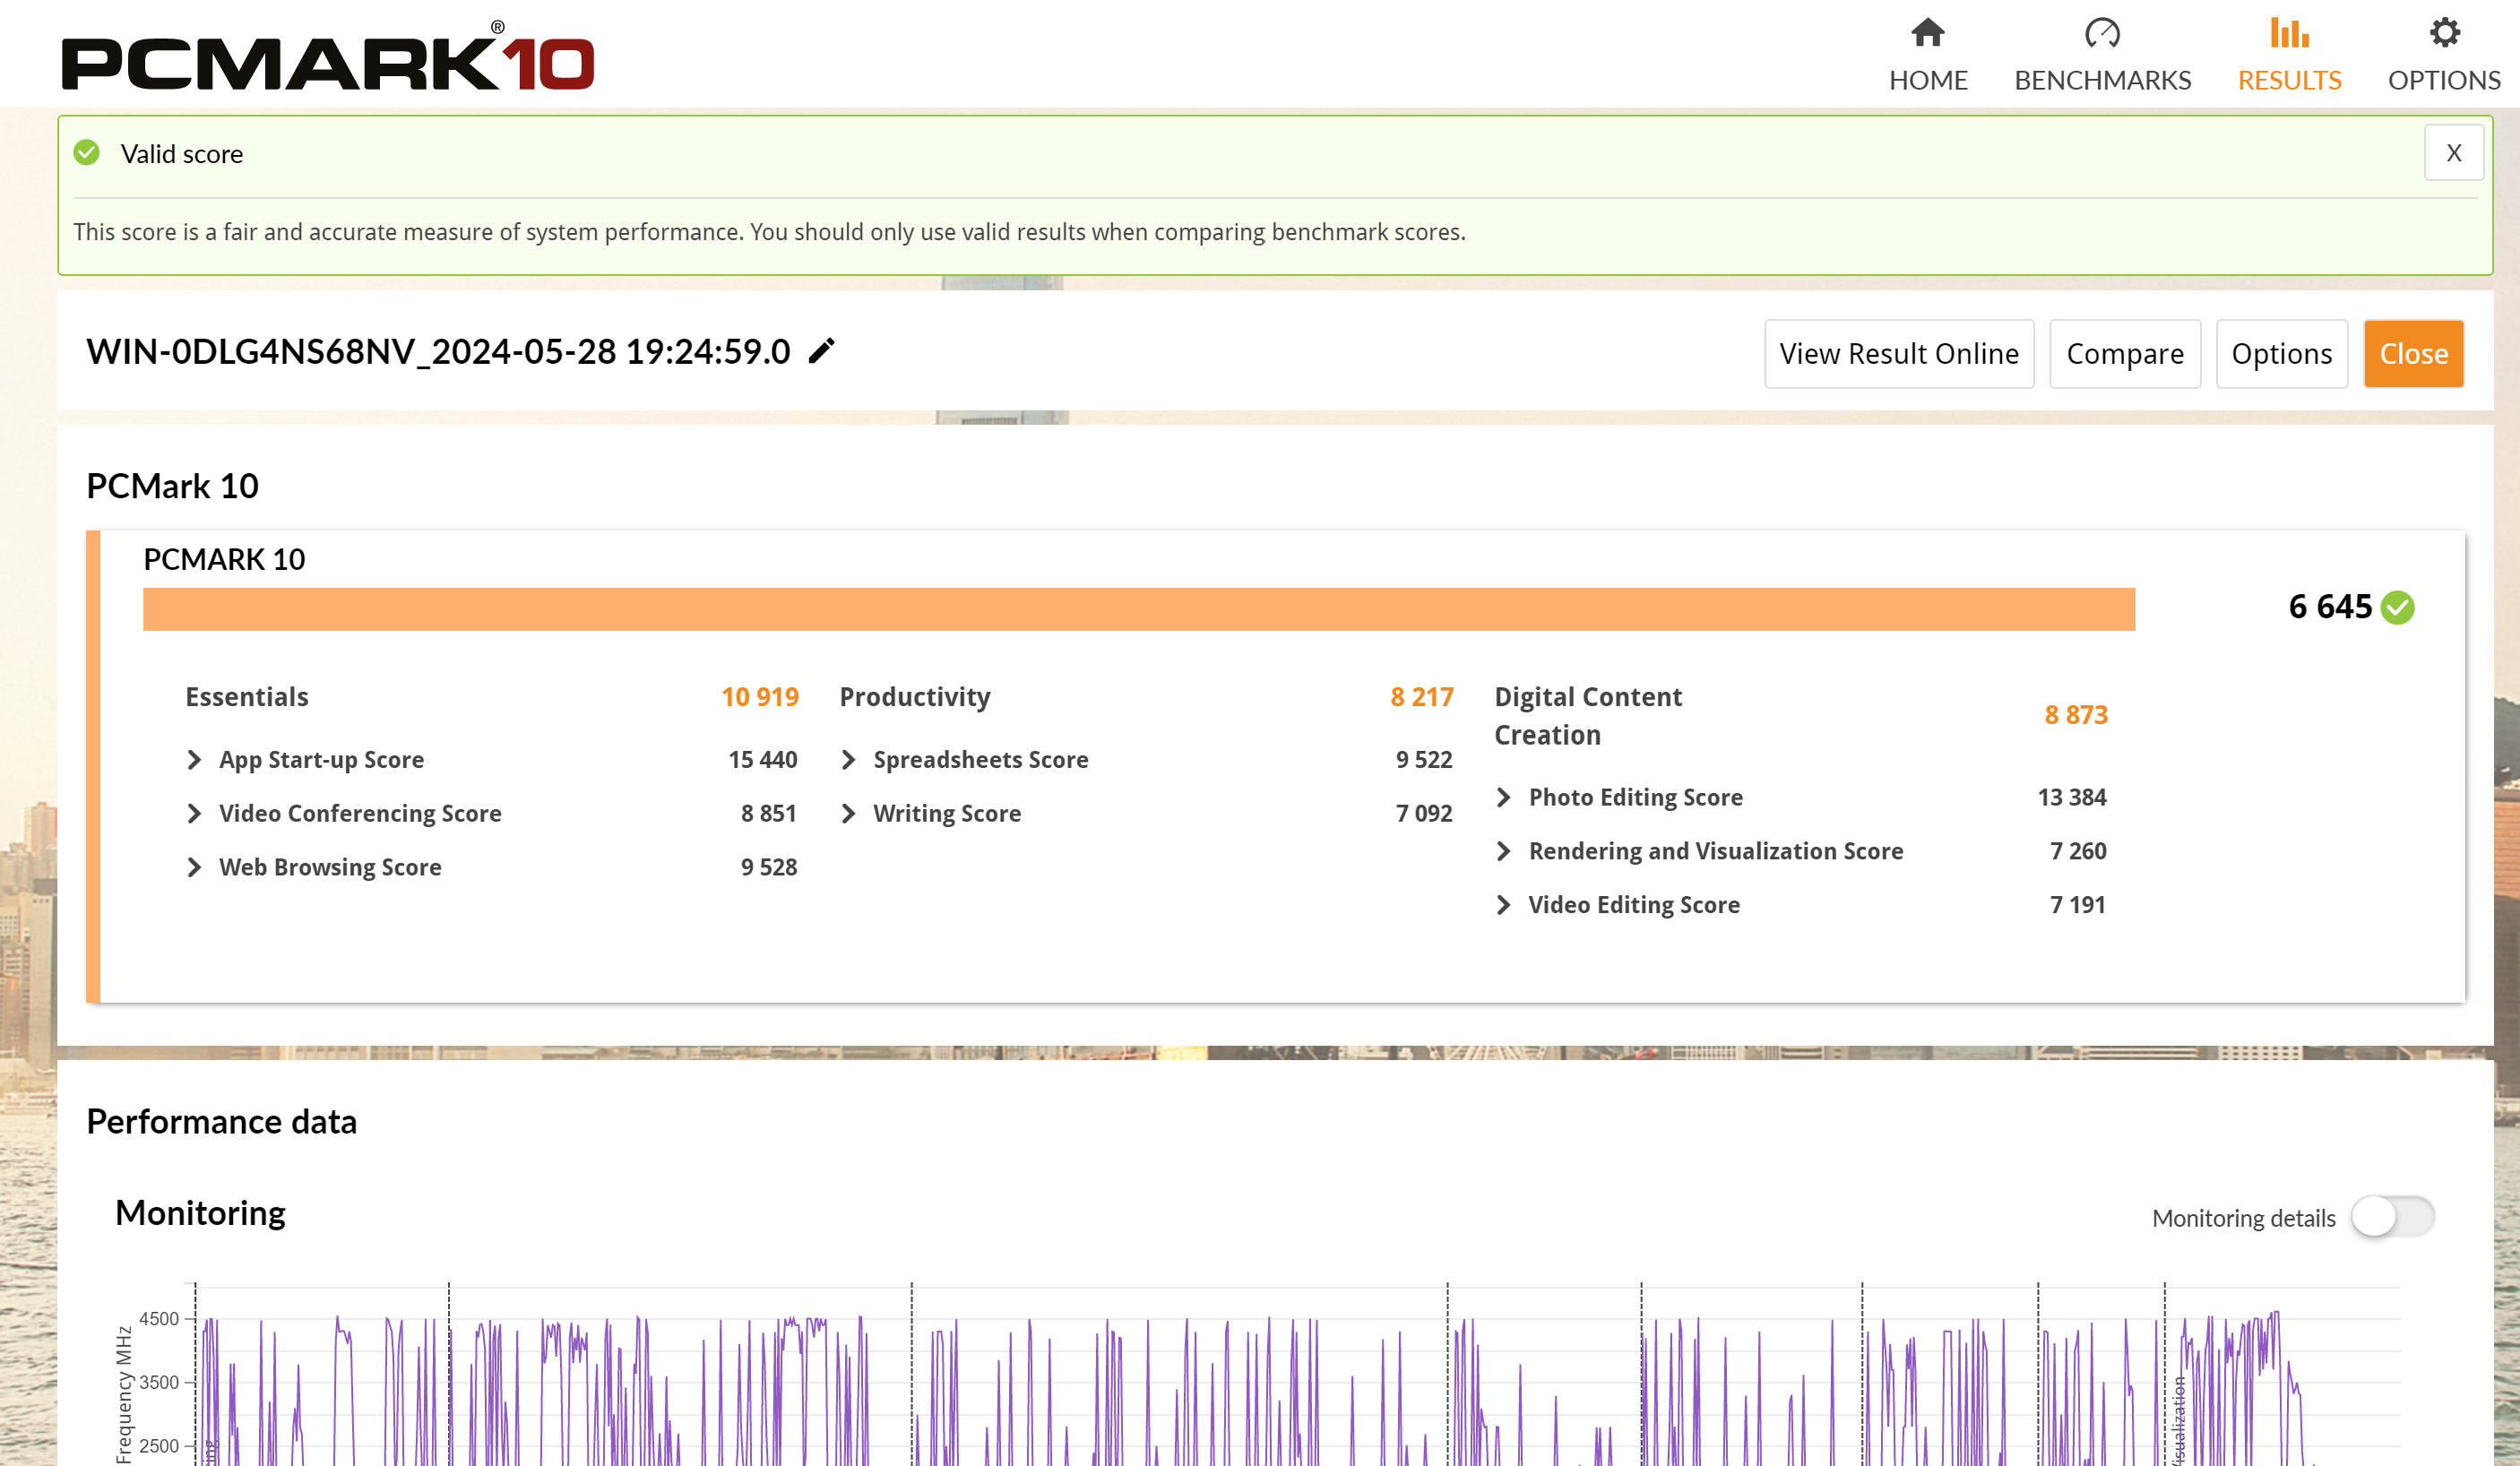Click the 4500 MHz frequency axis label
This screenshot has width=2520, height=1466.
tap(159, 1319)
